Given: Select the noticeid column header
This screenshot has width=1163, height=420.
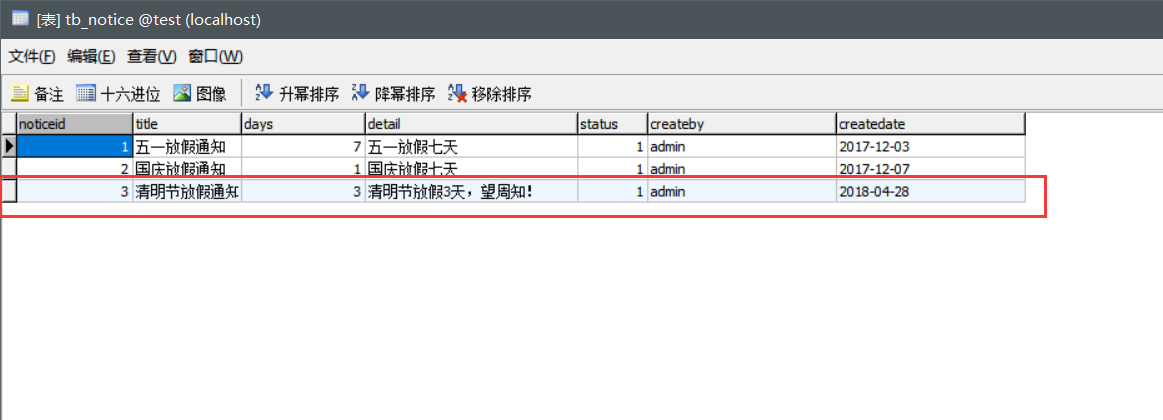Looking at the screenshot, I should tap(74, 124).
